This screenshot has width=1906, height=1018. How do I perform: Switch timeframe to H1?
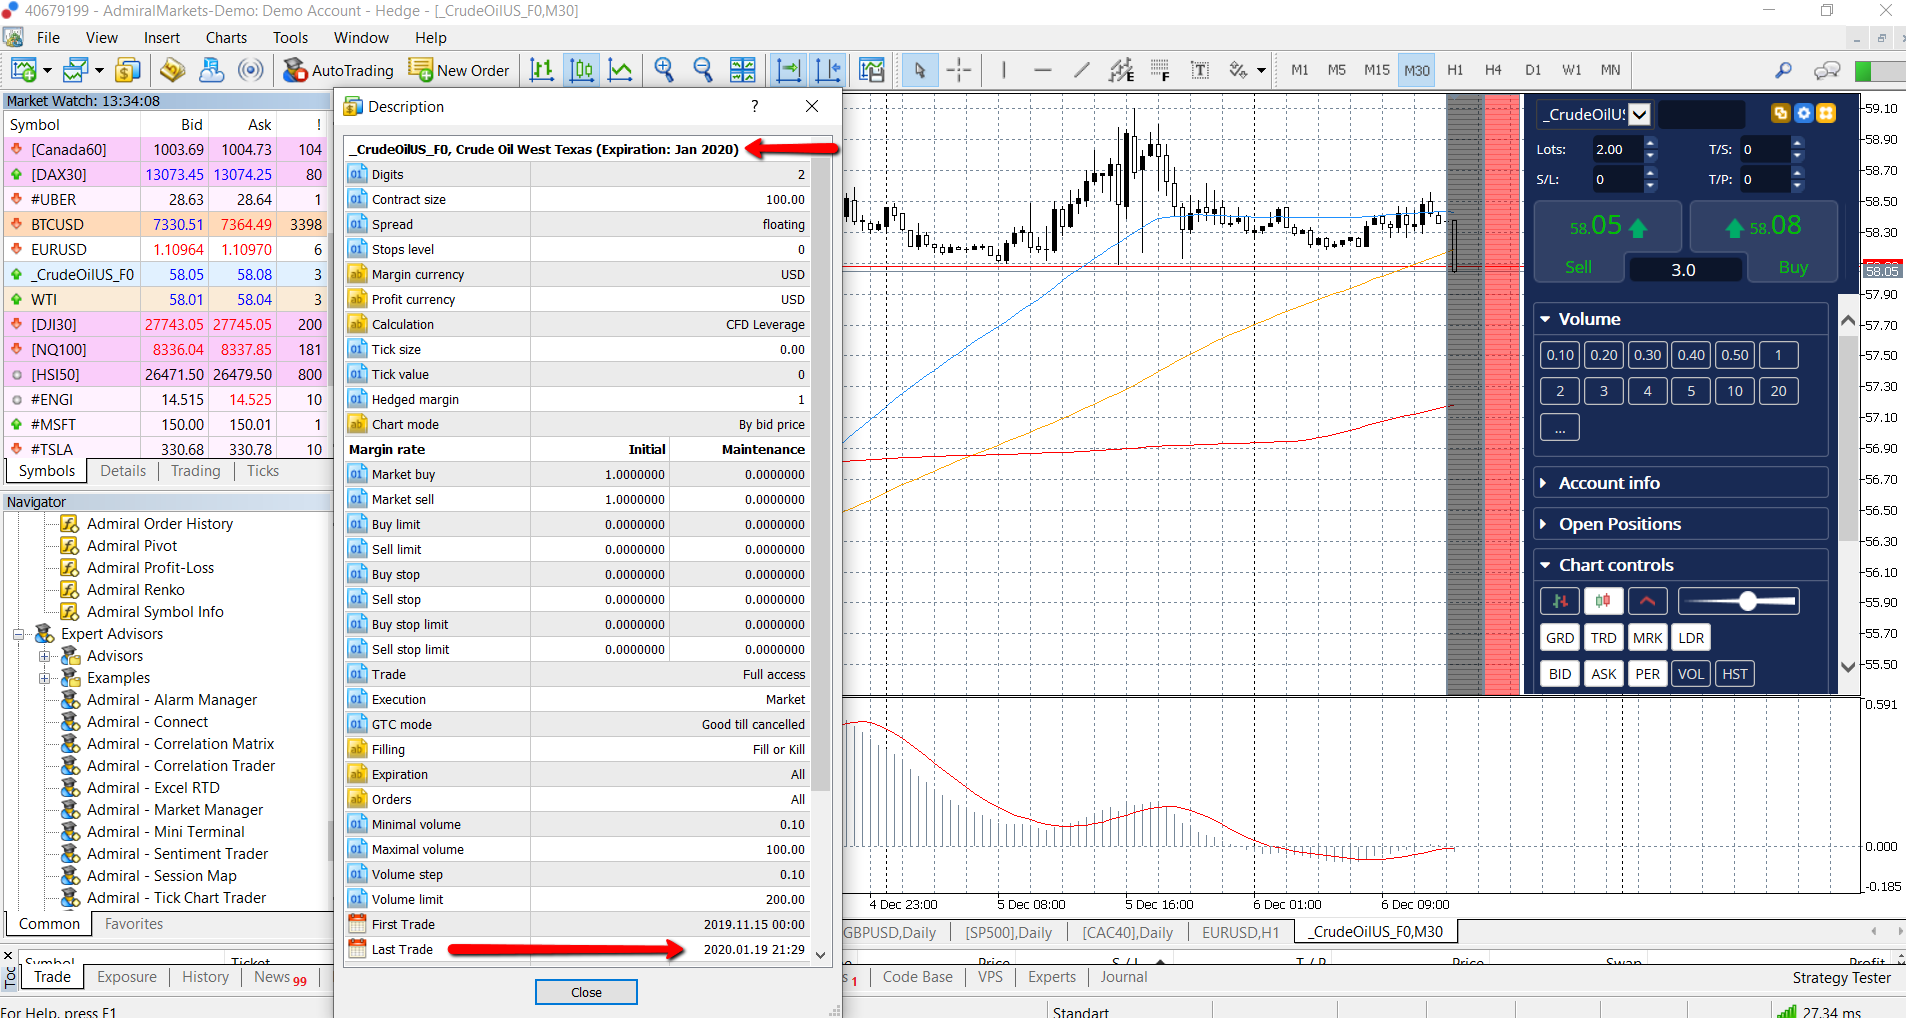1455,70
